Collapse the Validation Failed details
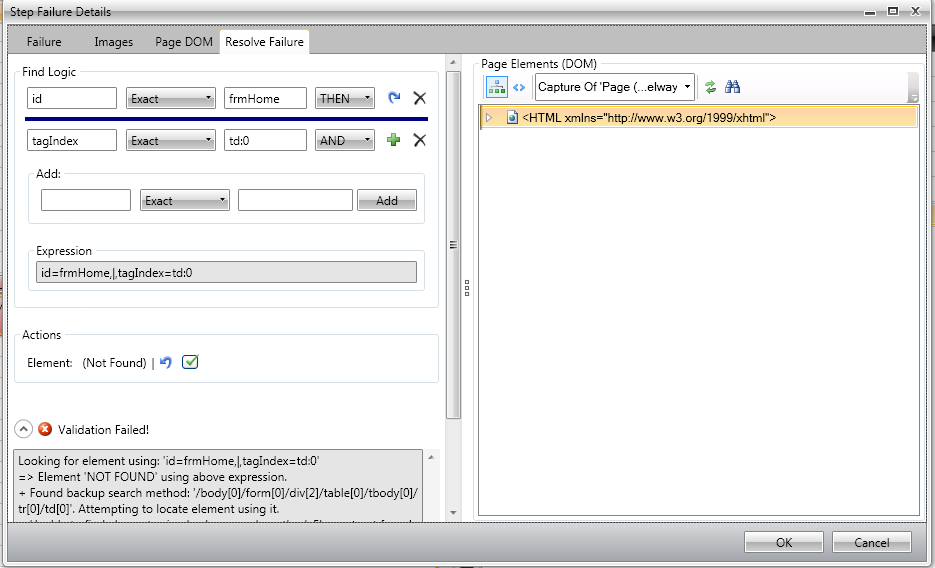 click(23, 429)
